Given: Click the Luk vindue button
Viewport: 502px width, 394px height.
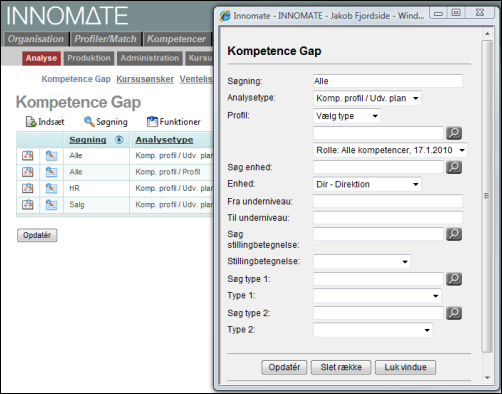Looking at the screenshot, I should click(x=405, y=367).
